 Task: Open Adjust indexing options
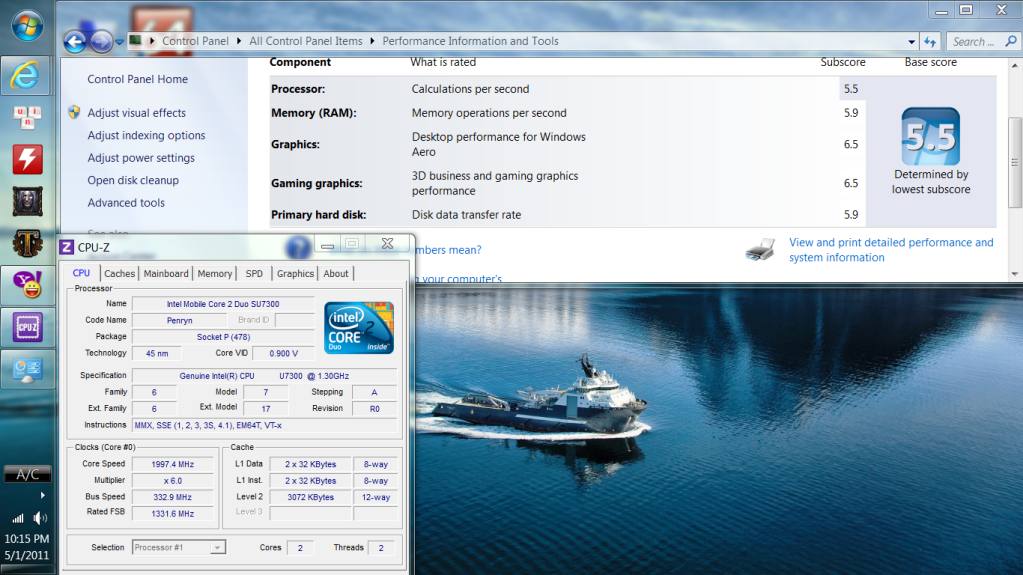click(146, 135)
